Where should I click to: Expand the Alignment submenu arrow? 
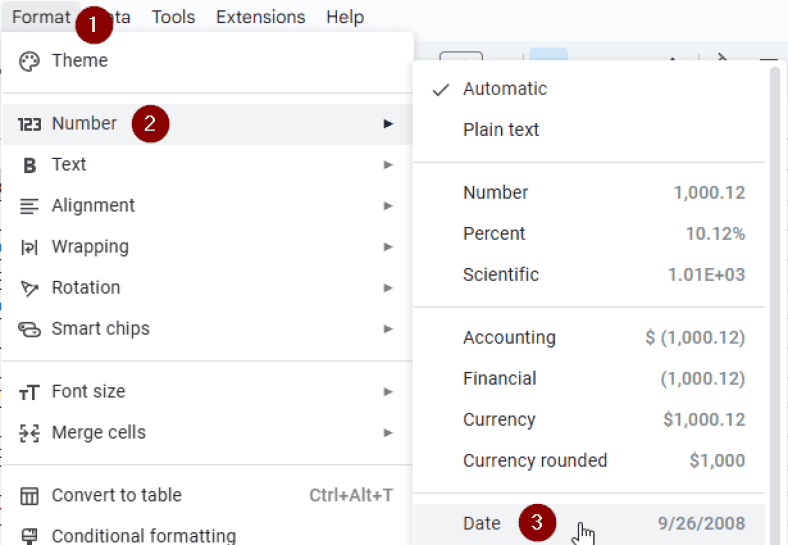coord(388,206)
